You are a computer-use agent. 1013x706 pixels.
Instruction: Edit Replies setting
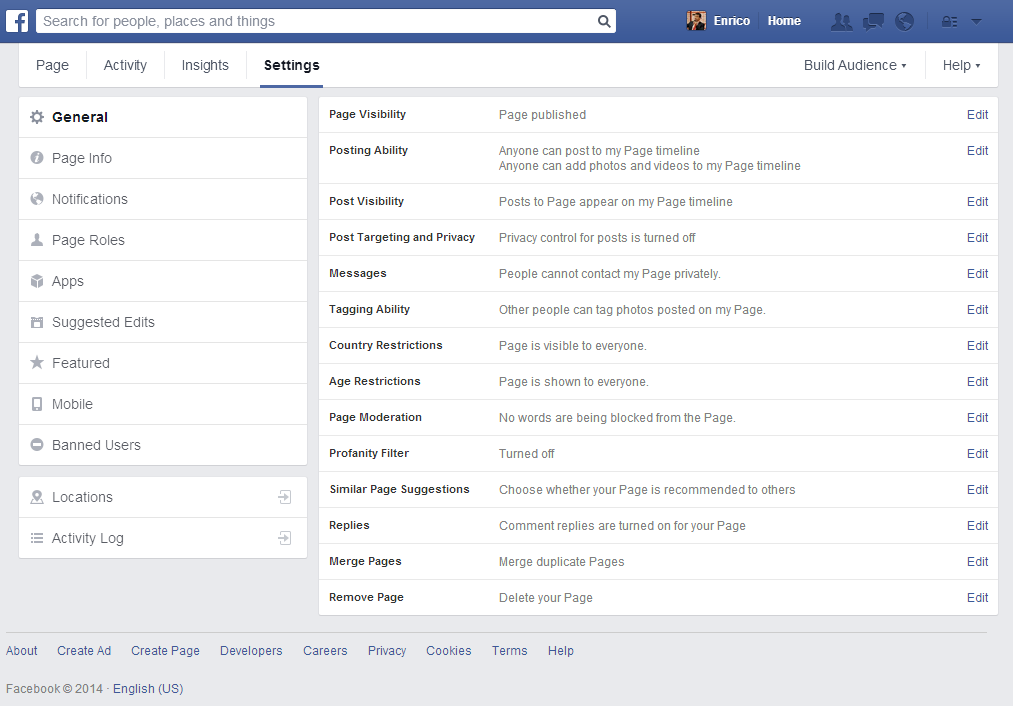(977, 526)
